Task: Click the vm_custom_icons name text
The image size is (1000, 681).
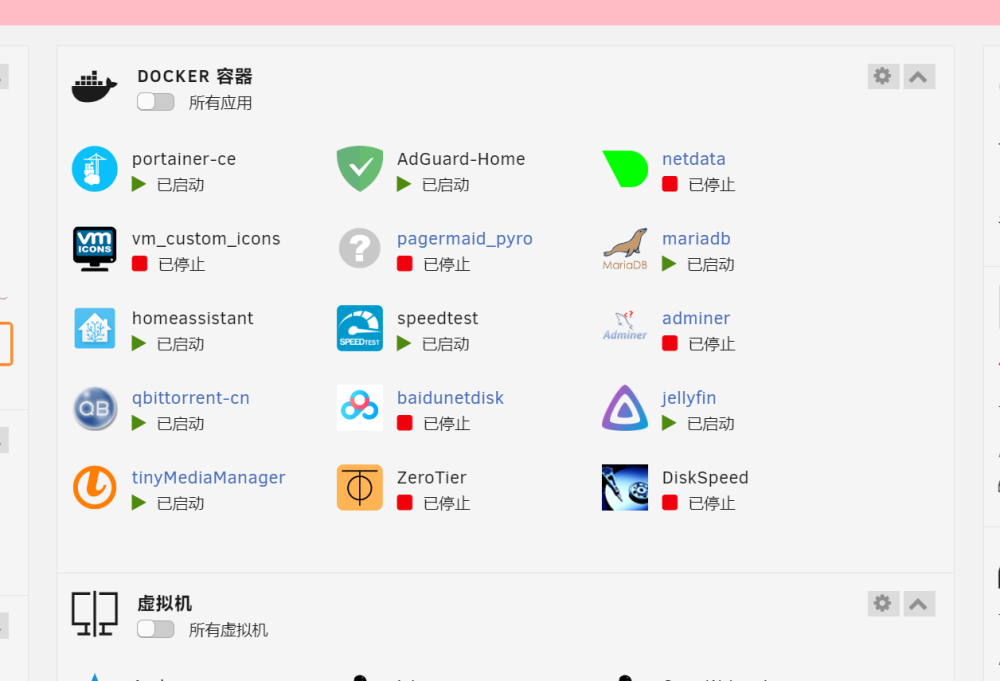Action: point(206,238)
